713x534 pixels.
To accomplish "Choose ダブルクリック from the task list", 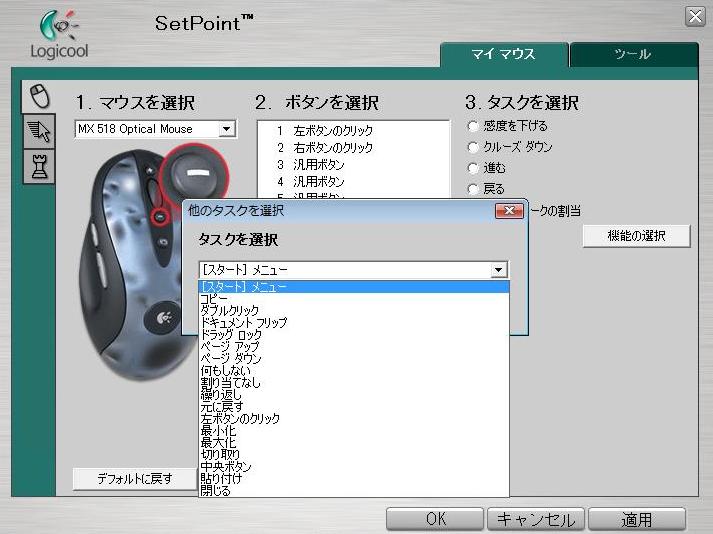I will (354, 310).
